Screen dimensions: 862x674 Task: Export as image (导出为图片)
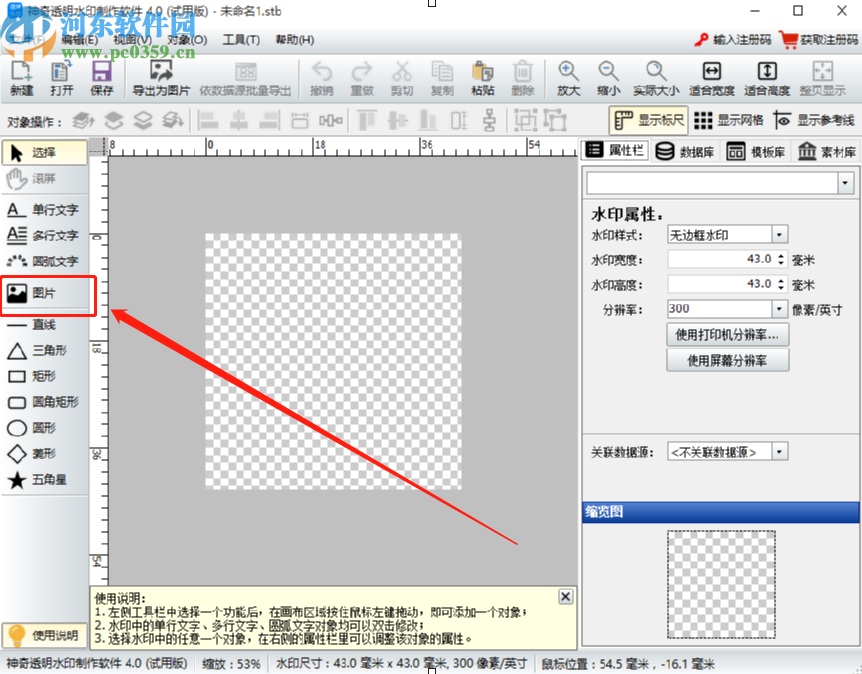pos(161,79)
